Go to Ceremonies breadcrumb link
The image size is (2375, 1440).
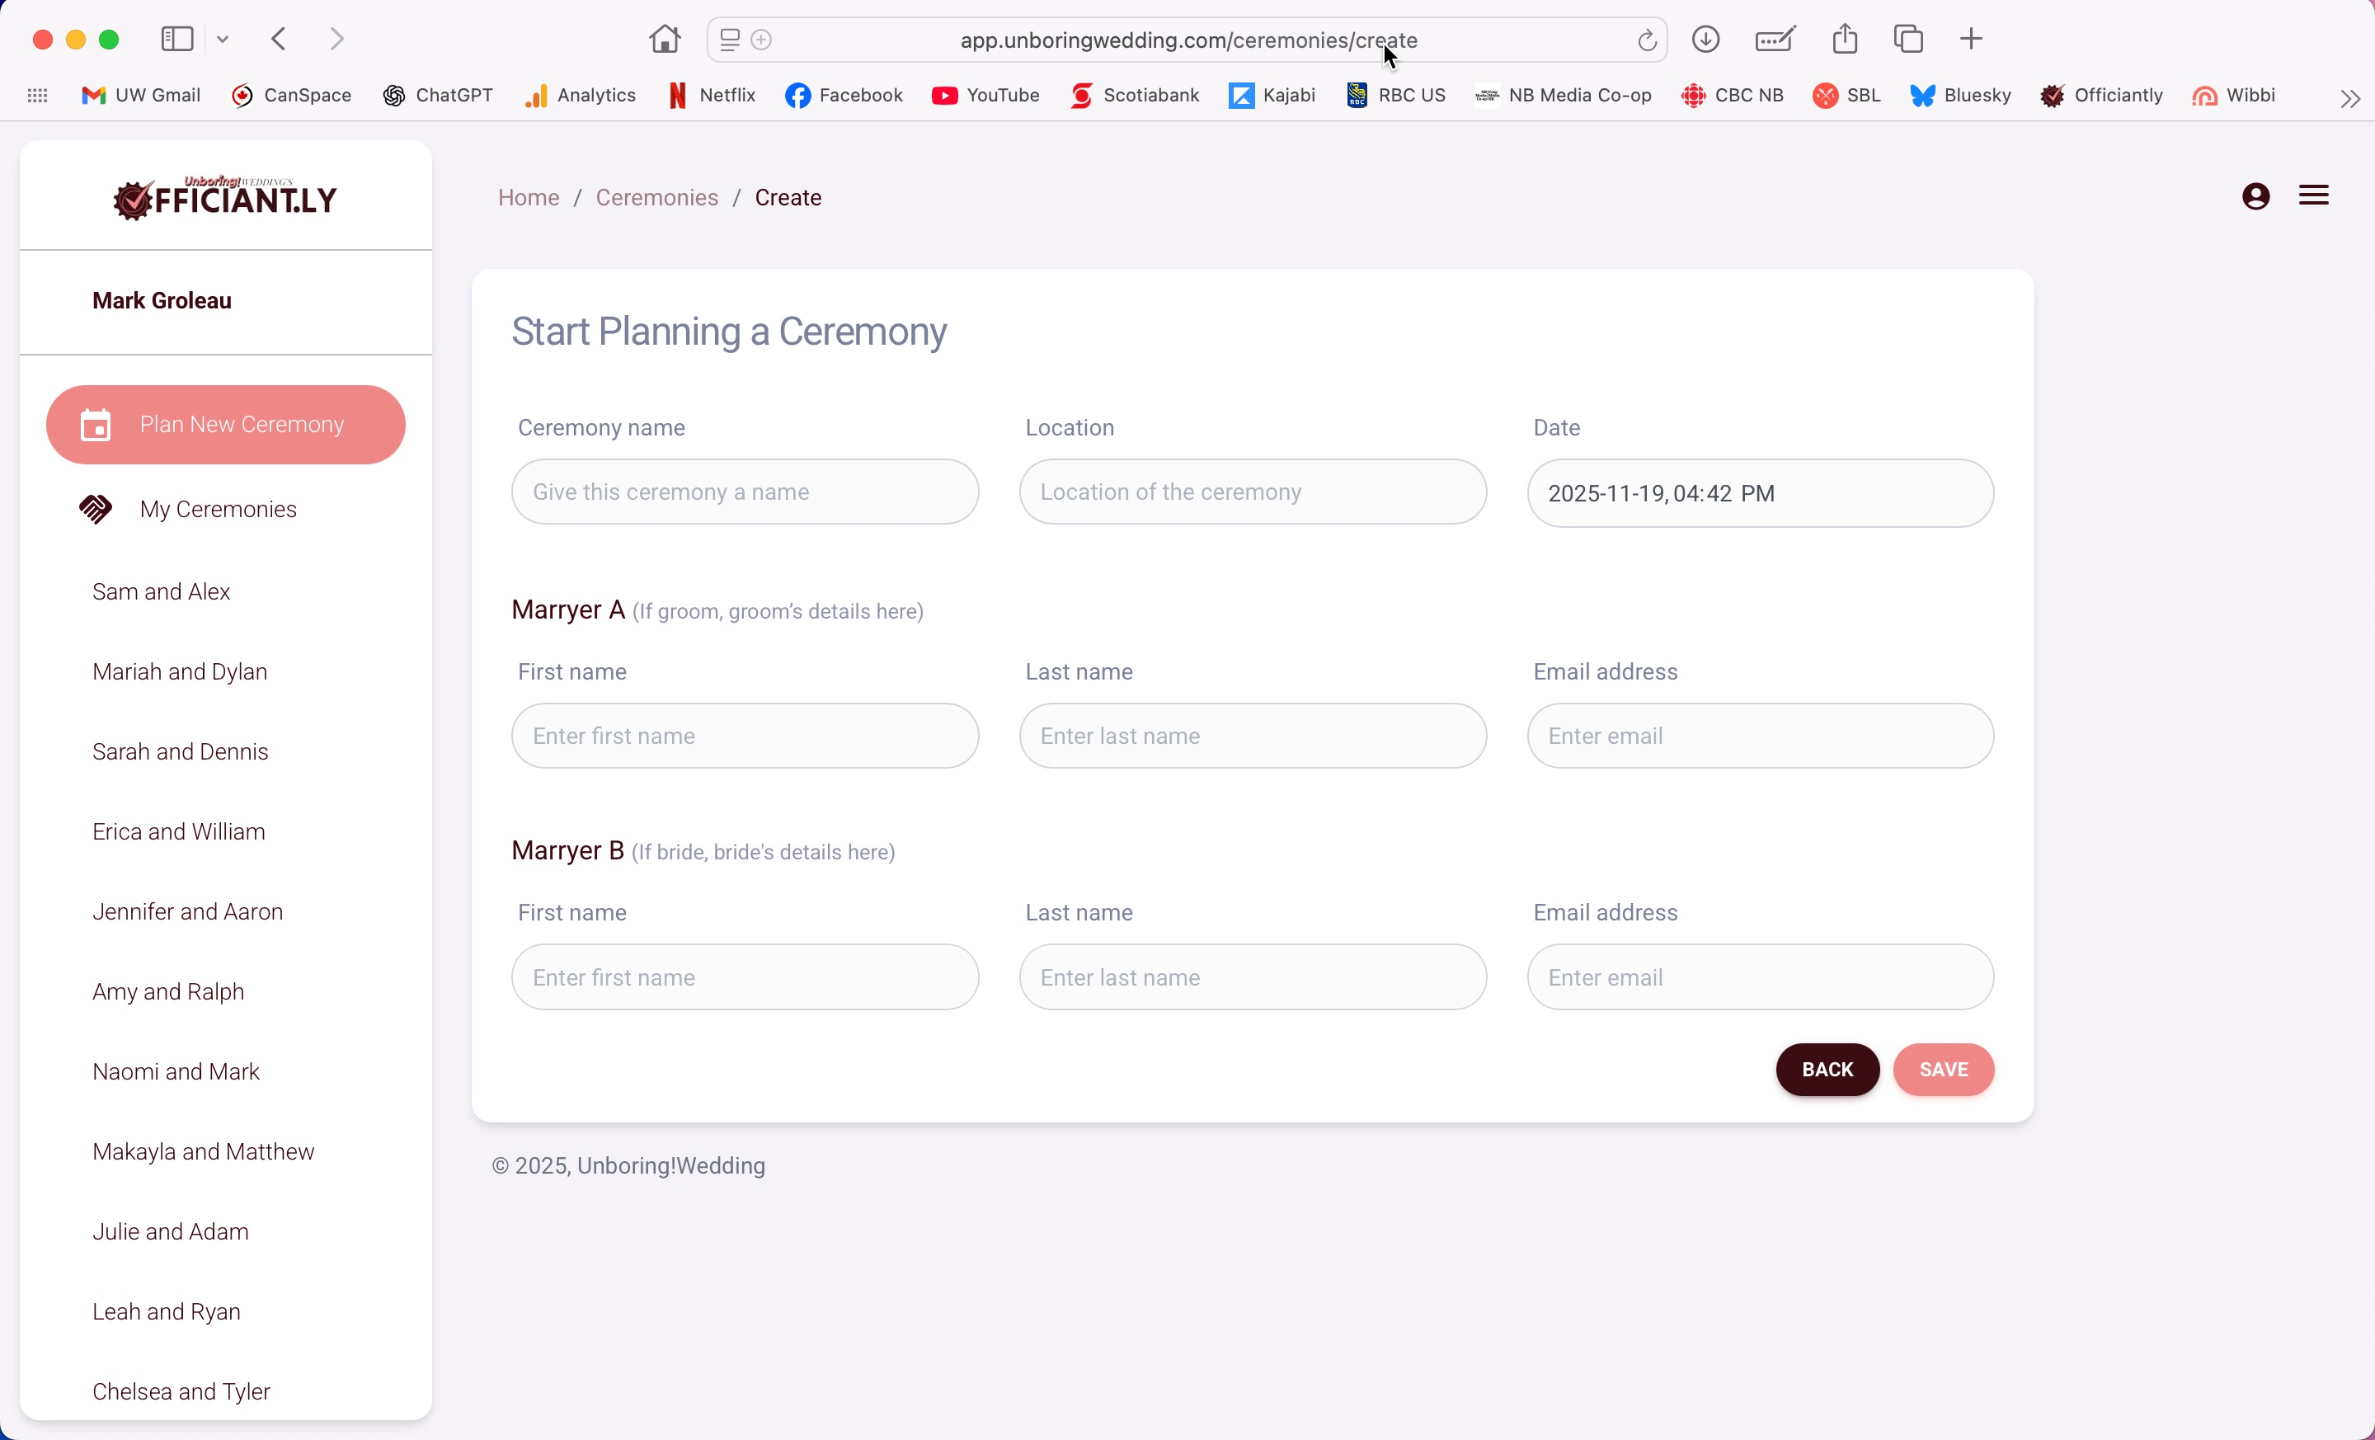click(x=656, y=197)
